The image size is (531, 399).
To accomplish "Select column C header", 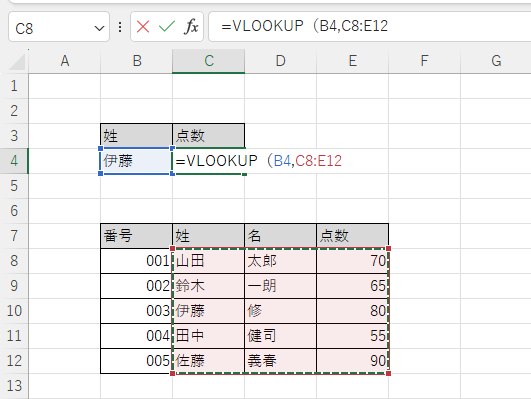I will (209, 61).
